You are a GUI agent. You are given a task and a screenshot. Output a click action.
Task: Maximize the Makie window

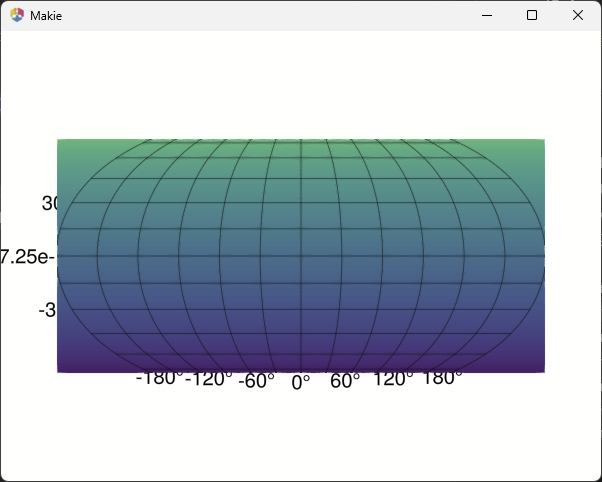pyautogui.click(x=532, y=15)
